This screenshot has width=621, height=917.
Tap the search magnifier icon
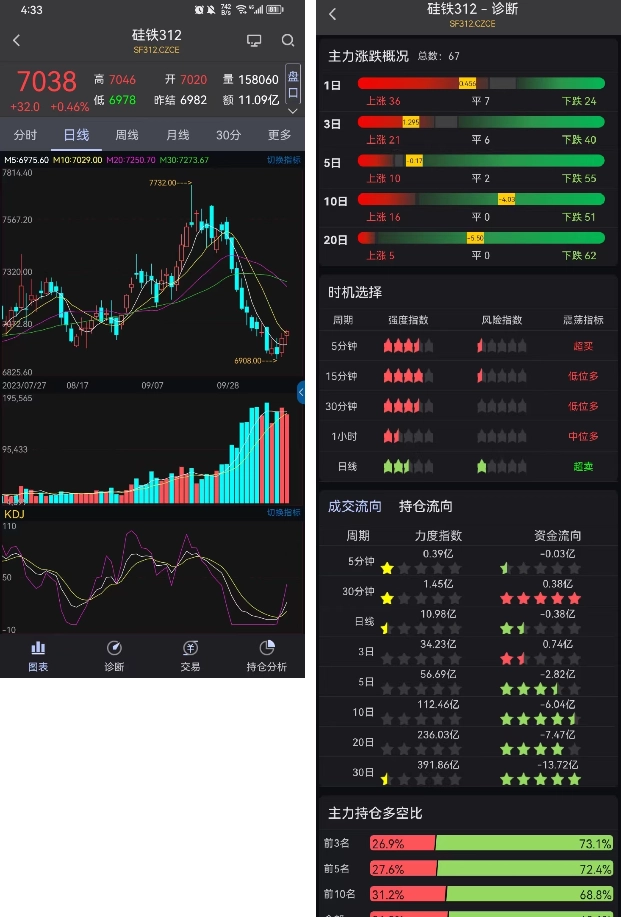[288, 41]
